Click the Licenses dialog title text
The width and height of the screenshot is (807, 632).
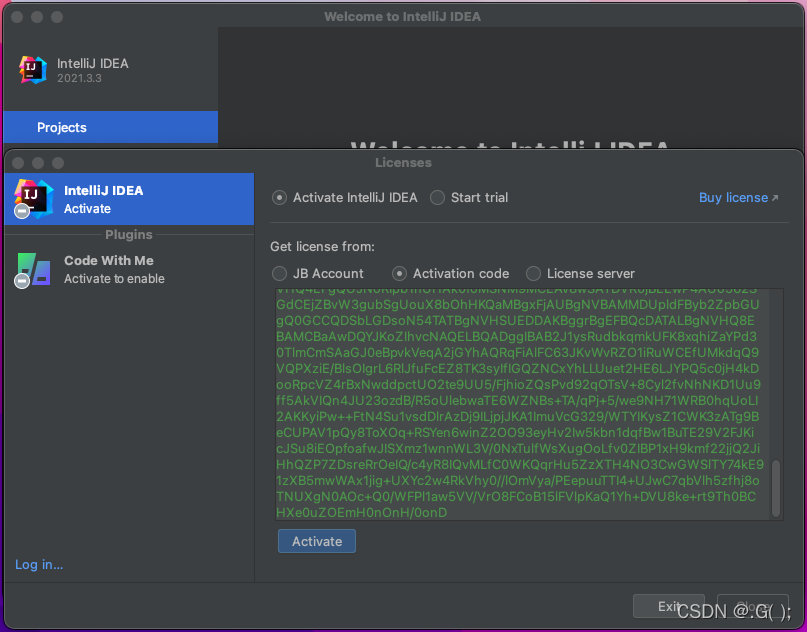(404, 163)
